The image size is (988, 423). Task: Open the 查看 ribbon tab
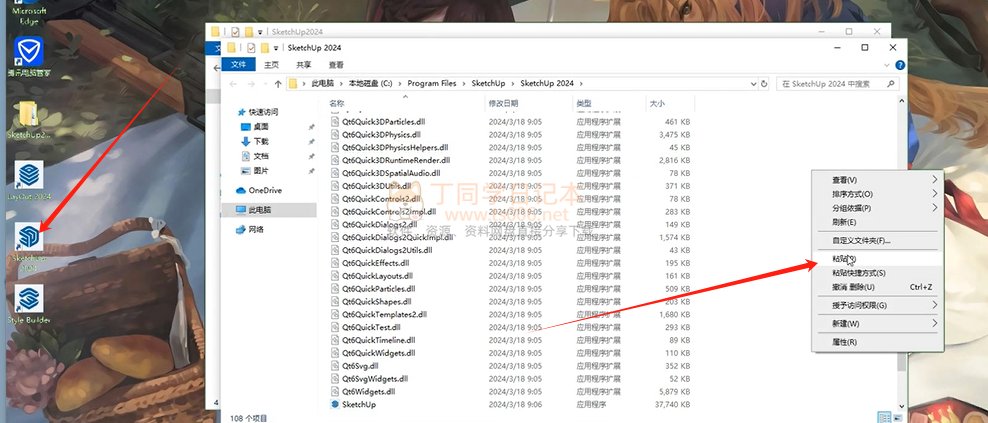[337, 65]
